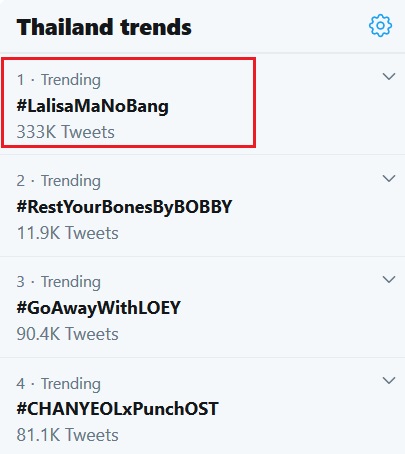Open the #LalisaMaNoBang hashtag
Viewport: 405px width, 454px height.
pos(93,107)
